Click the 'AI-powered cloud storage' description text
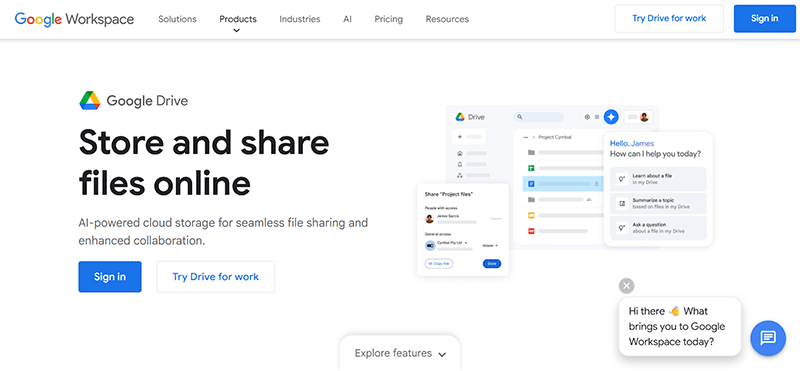 pos(223,232)
